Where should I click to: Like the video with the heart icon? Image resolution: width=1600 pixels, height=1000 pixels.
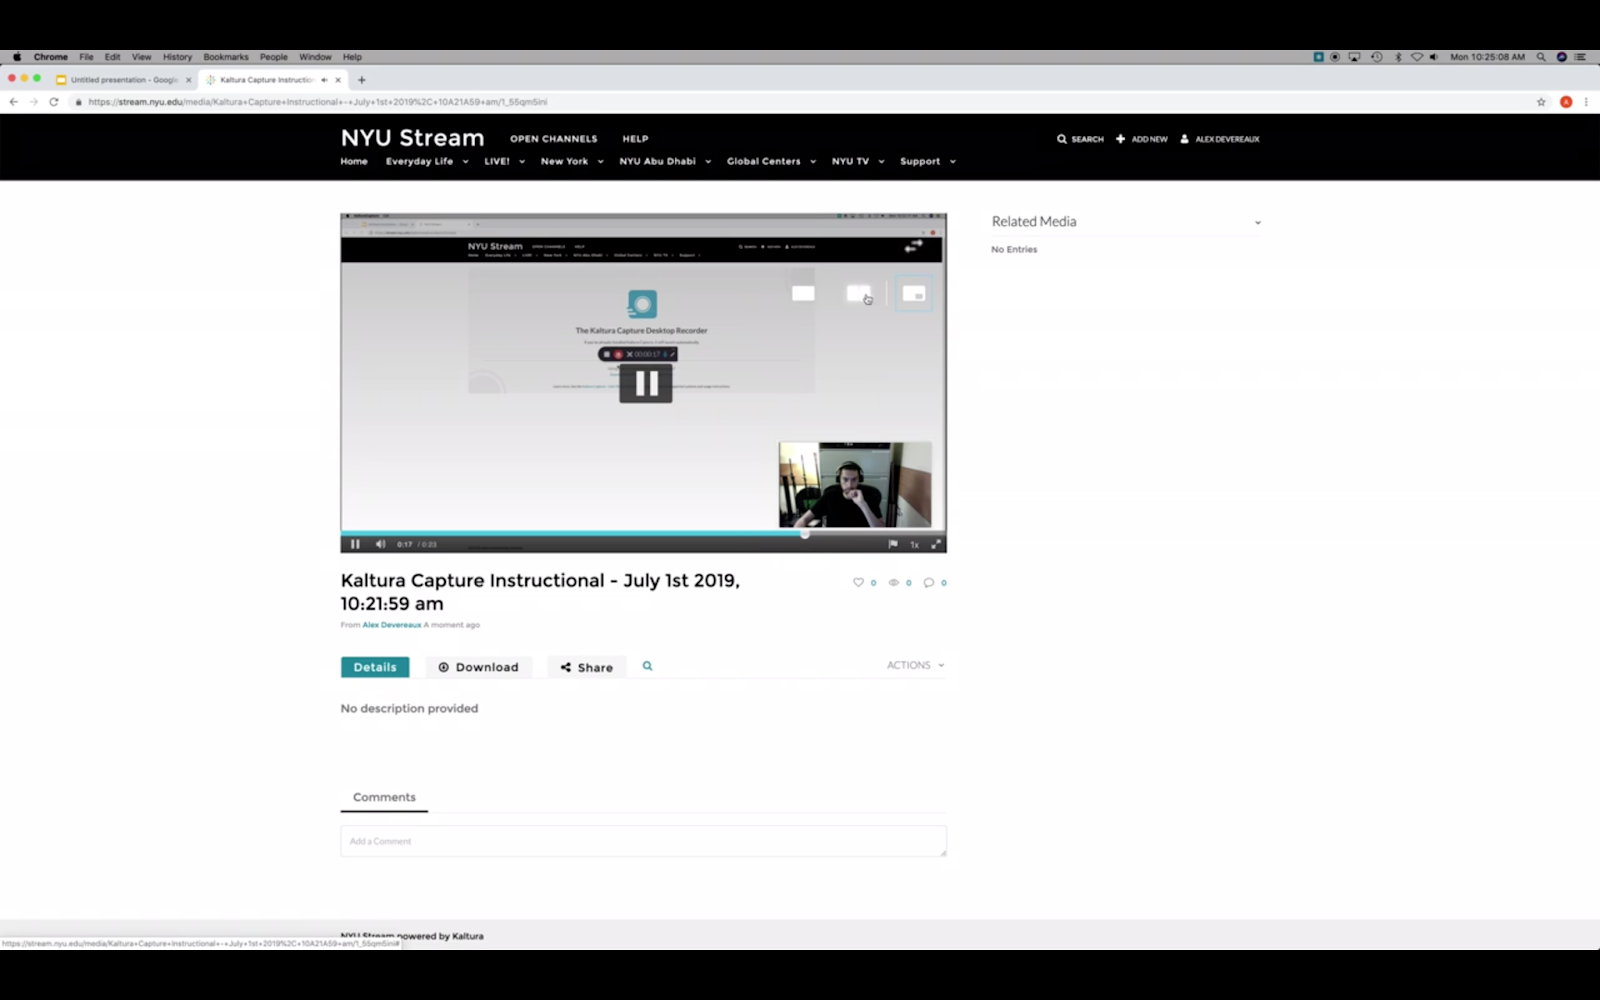[x=858, y=582]
